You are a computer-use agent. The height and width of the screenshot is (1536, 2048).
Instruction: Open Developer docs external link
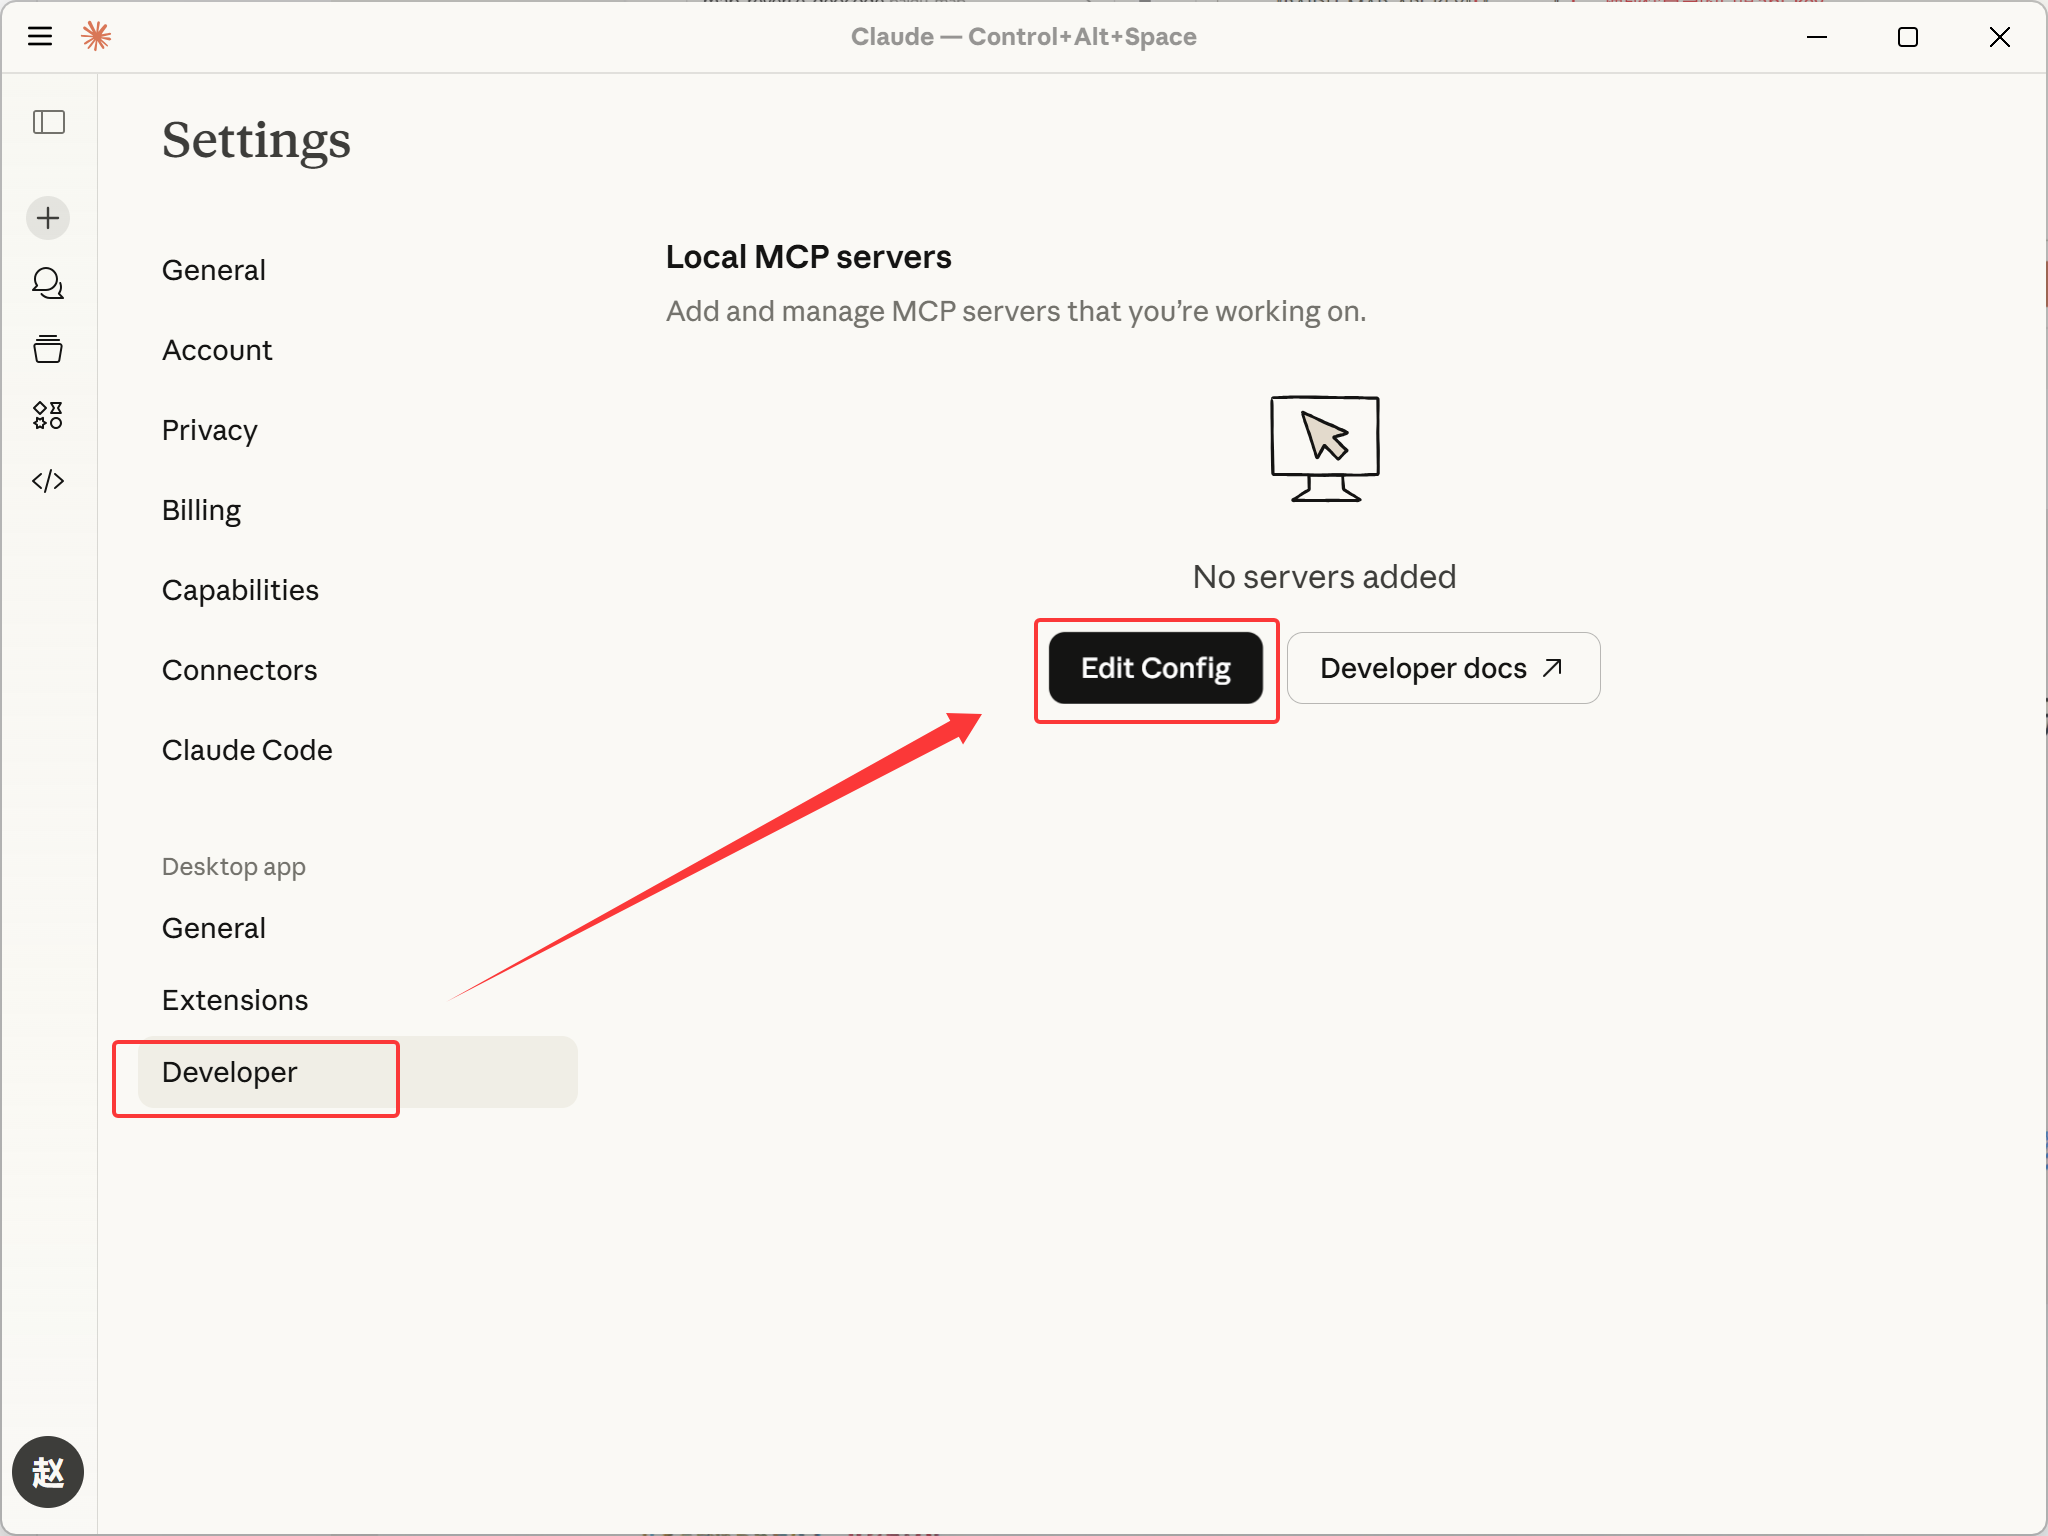[x=1442, y=668]
